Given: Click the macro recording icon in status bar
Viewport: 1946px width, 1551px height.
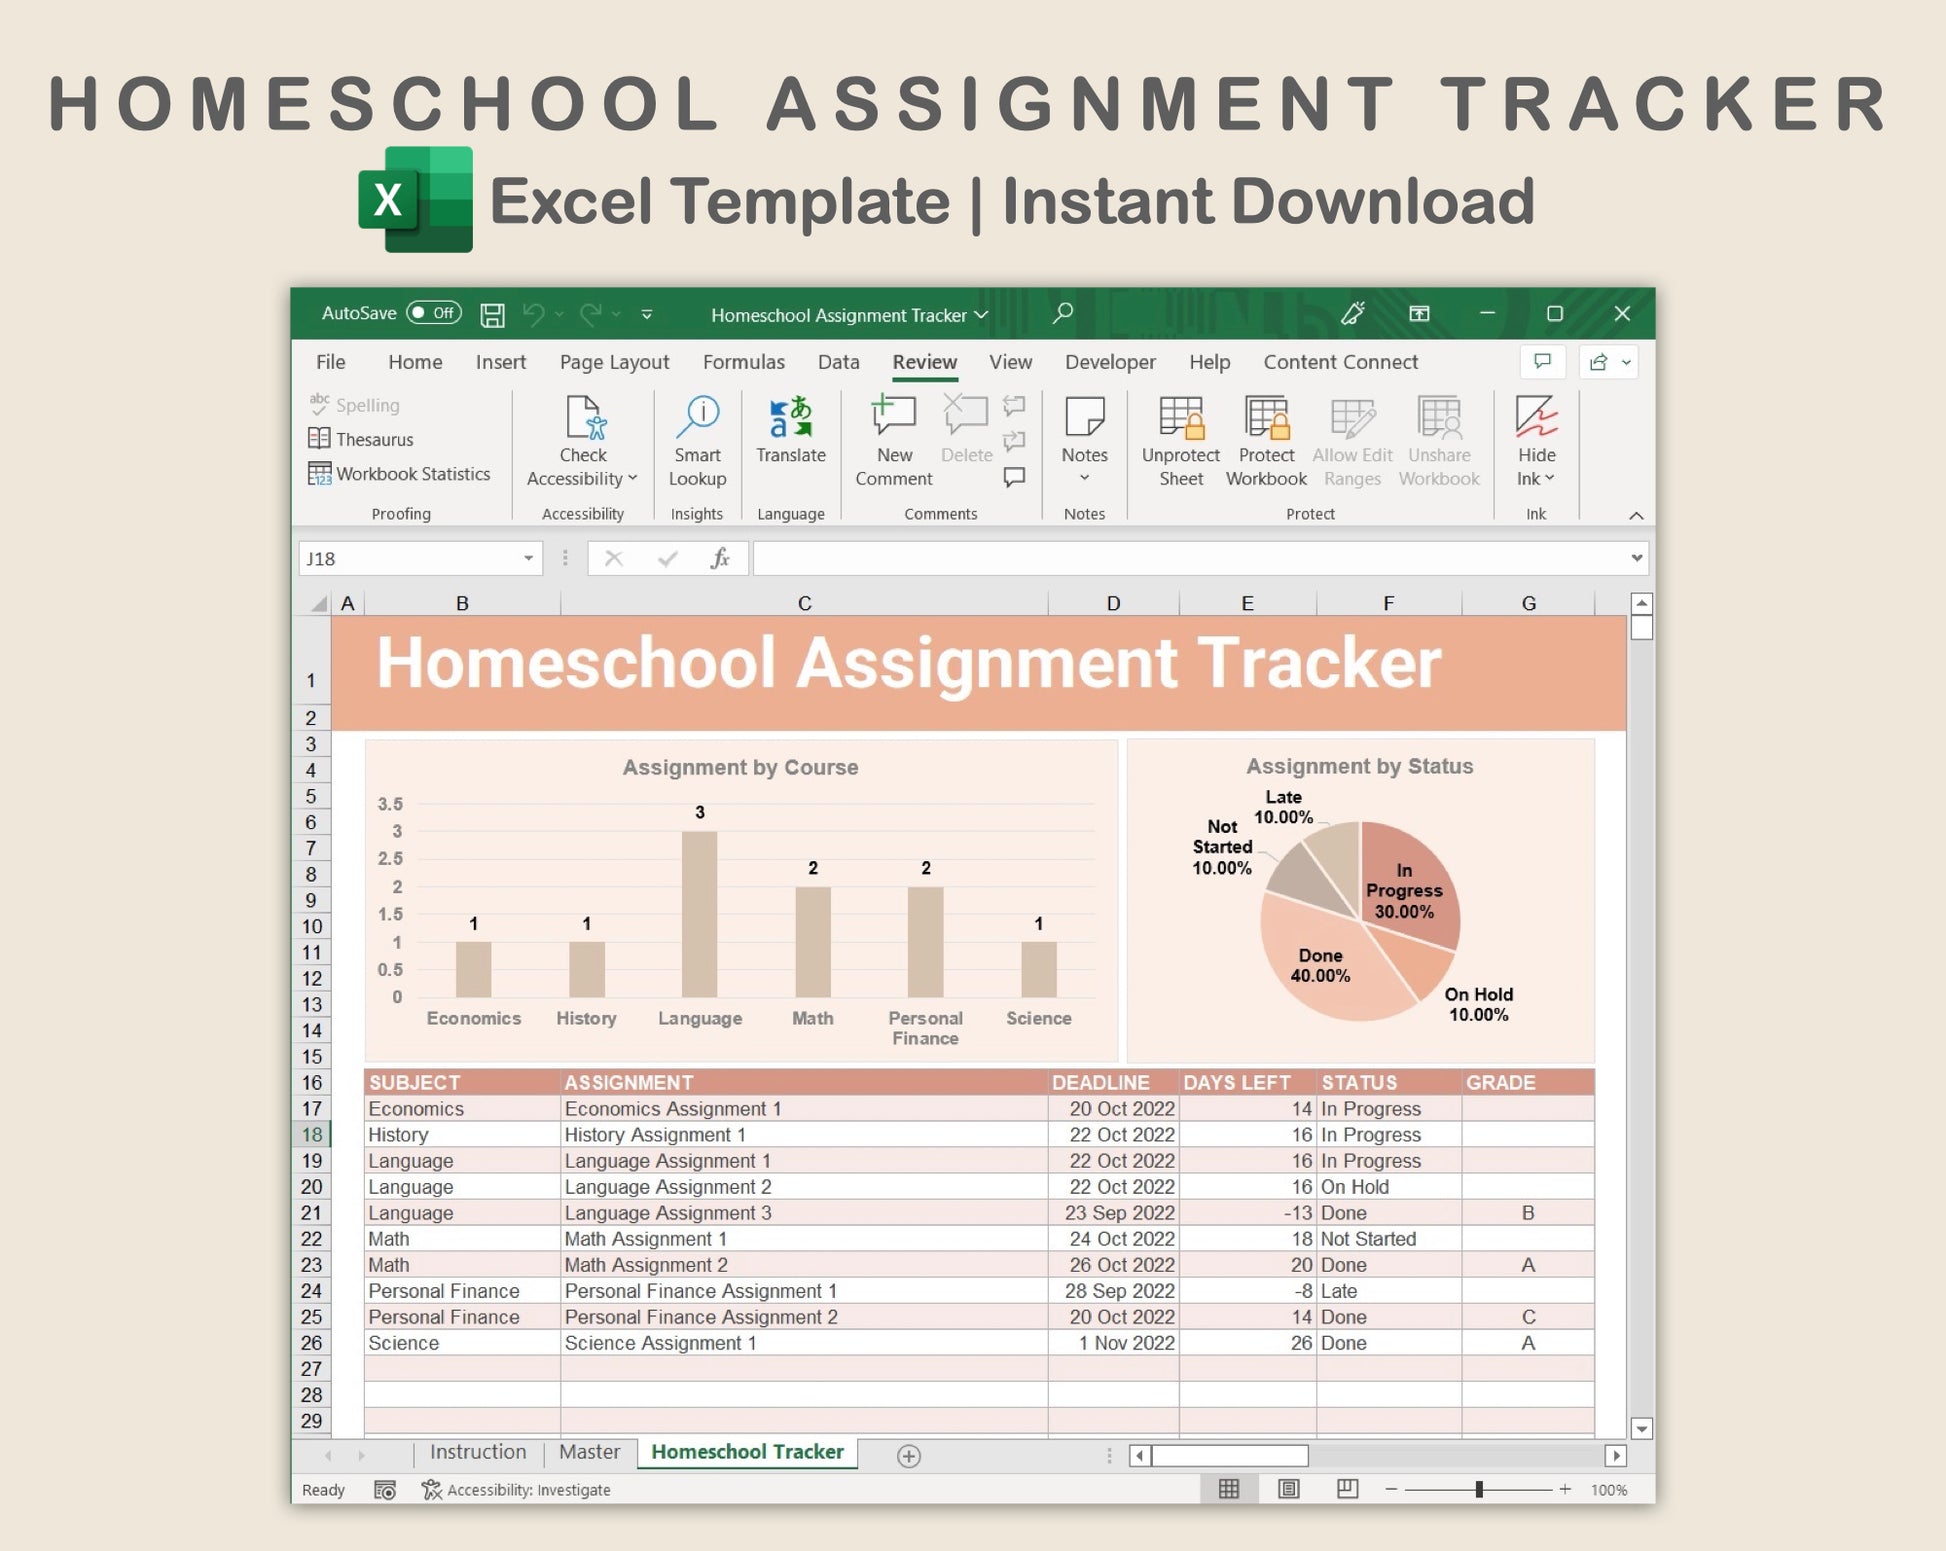Looking at the screenshot, I should point(385,1490).
